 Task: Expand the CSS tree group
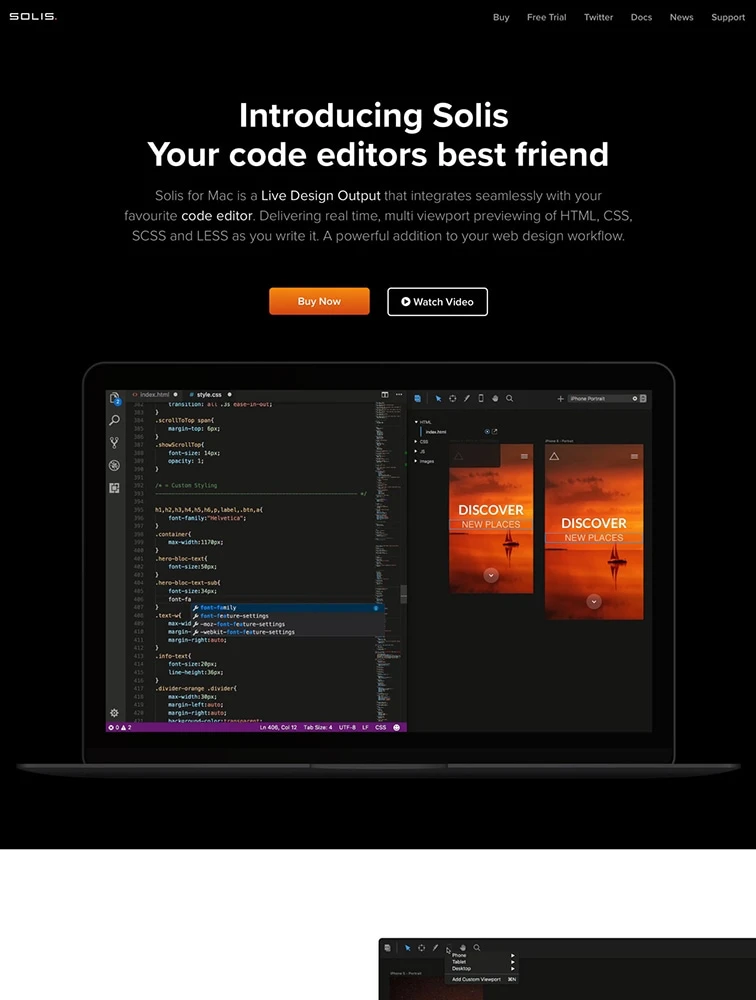click(x=416, y=441)
